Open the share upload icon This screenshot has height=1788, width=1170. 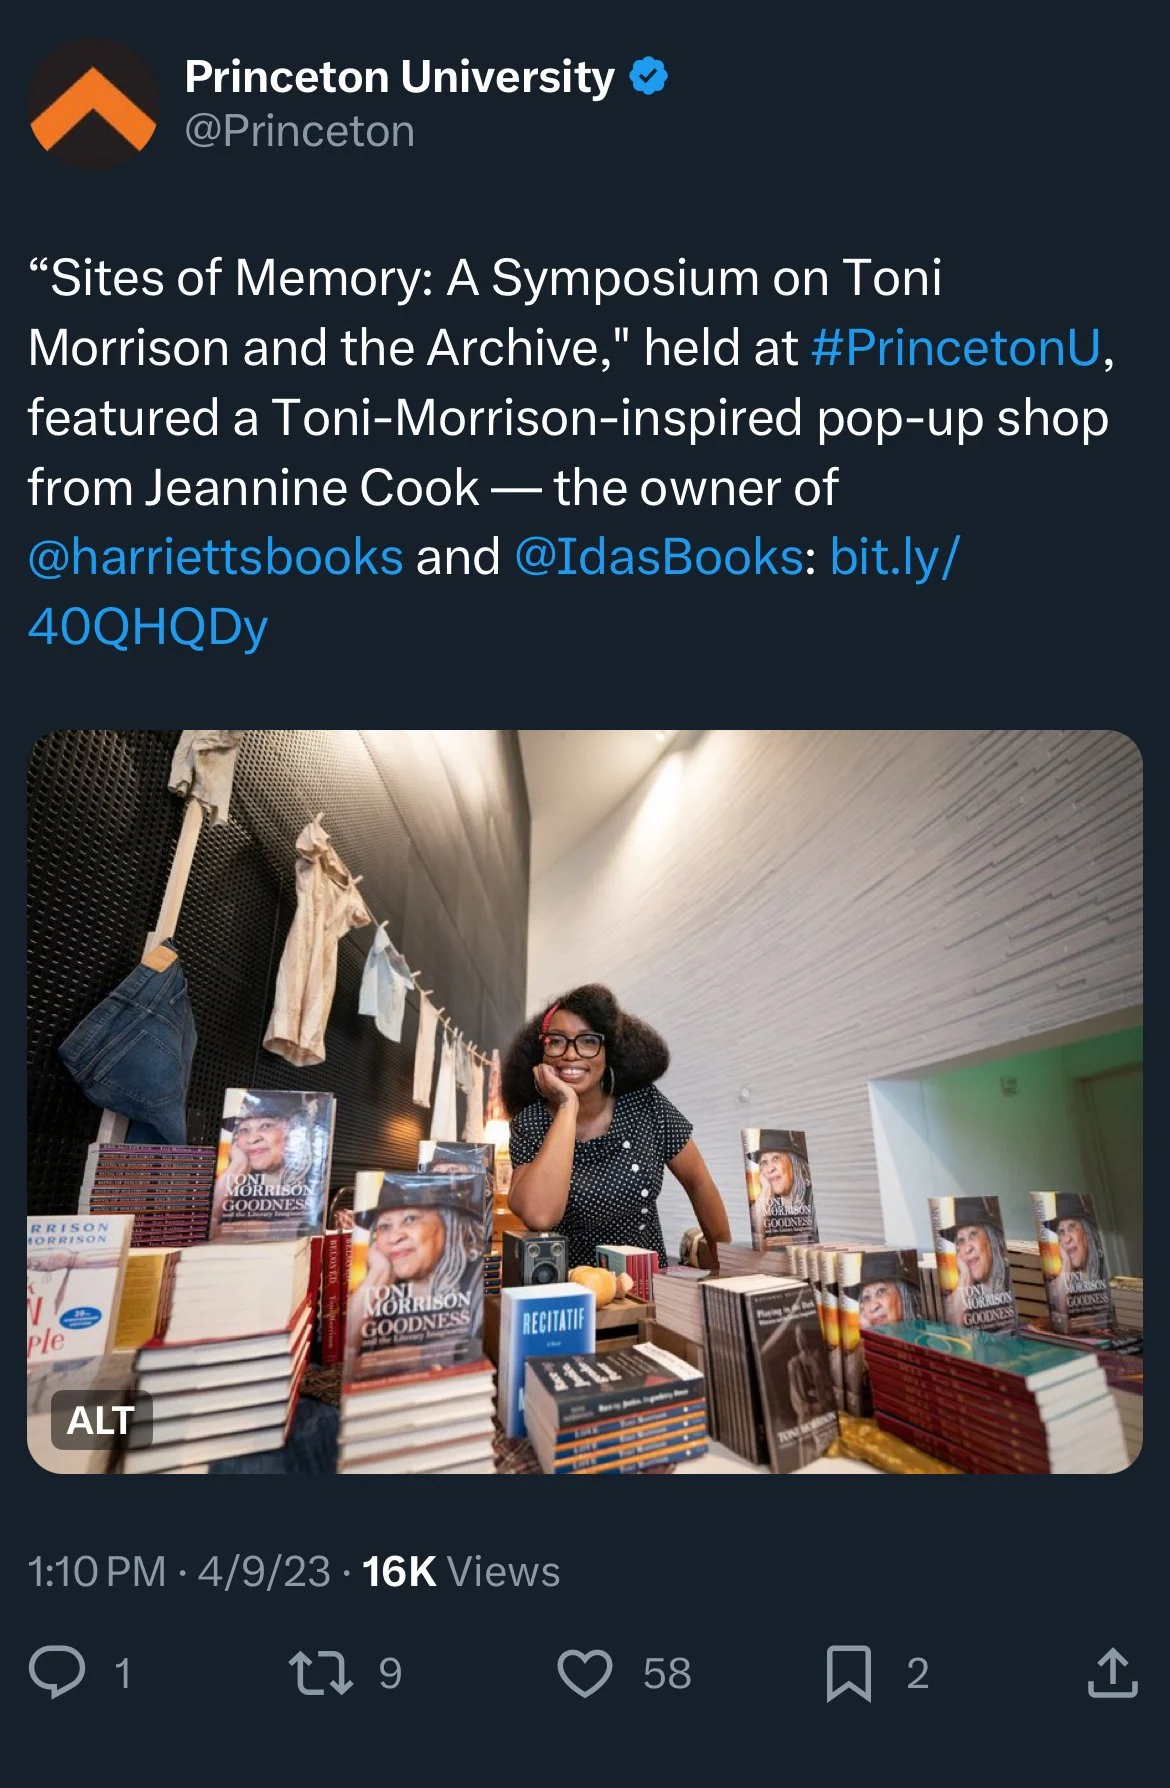tap(1112, 1673)
